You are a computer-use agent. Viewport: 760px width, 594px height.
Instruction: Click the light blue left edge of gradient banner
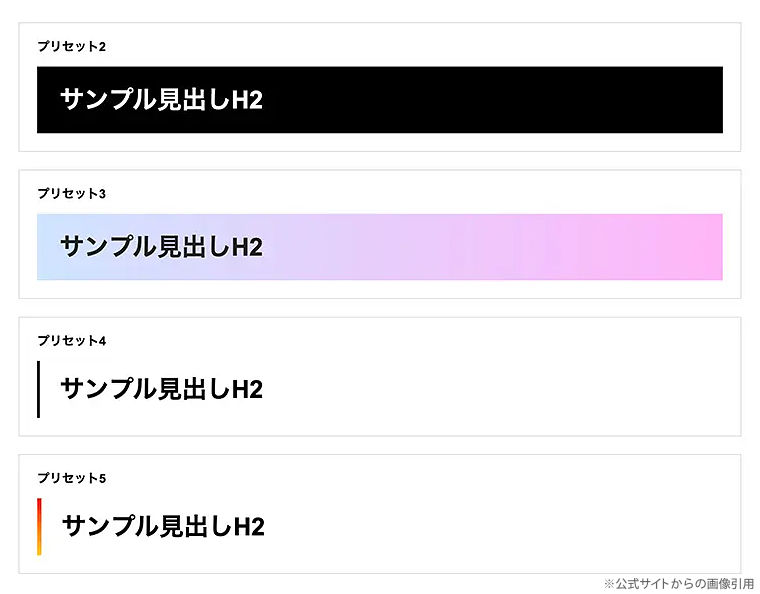pos(45,247)
